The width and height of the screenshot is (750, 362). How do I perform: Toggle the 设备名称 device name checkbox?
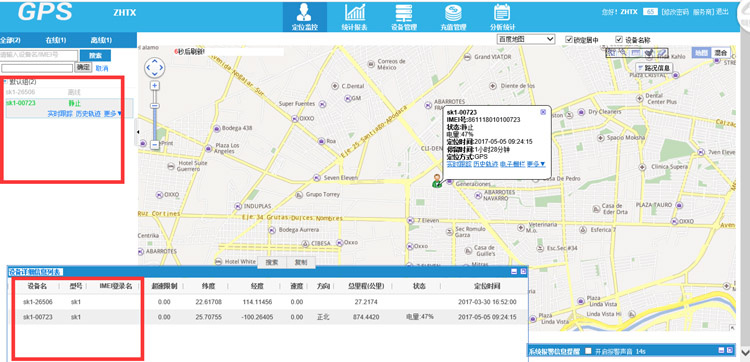[619, 39]
